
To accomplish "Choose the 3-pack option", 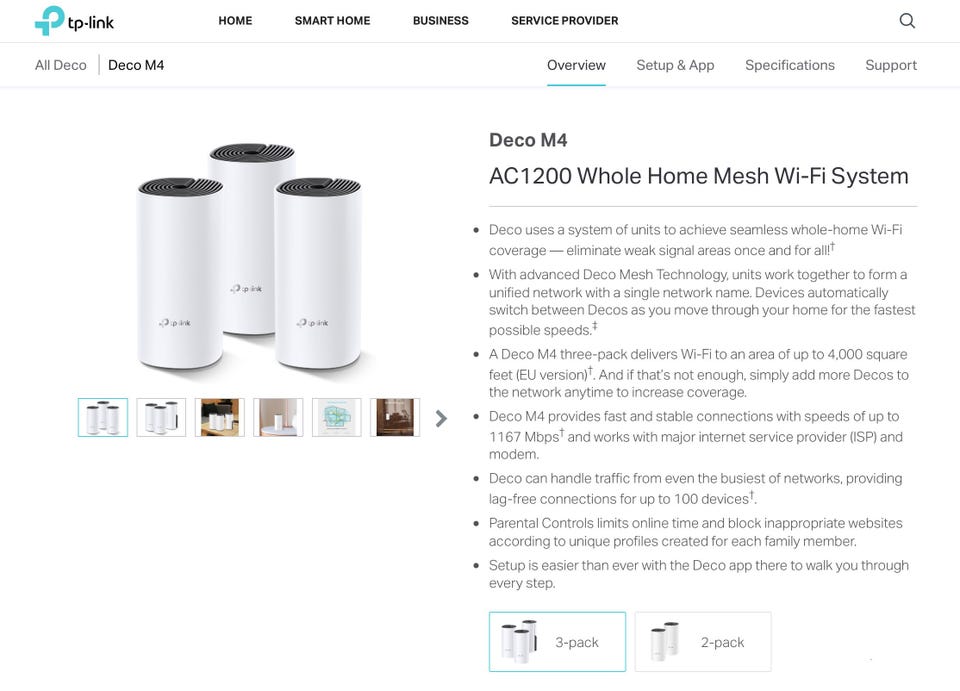I will click(x=557, y=641).
